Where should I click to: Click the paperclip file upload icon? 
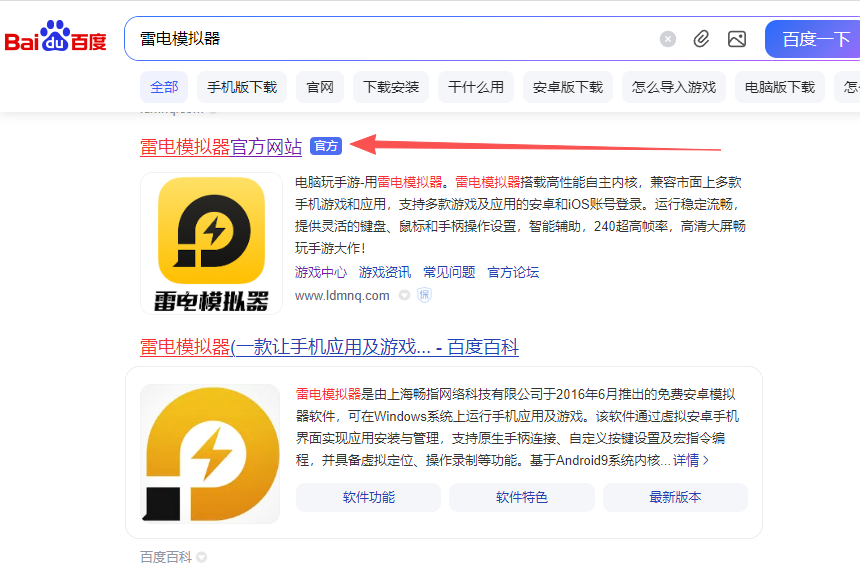[702, 39]
